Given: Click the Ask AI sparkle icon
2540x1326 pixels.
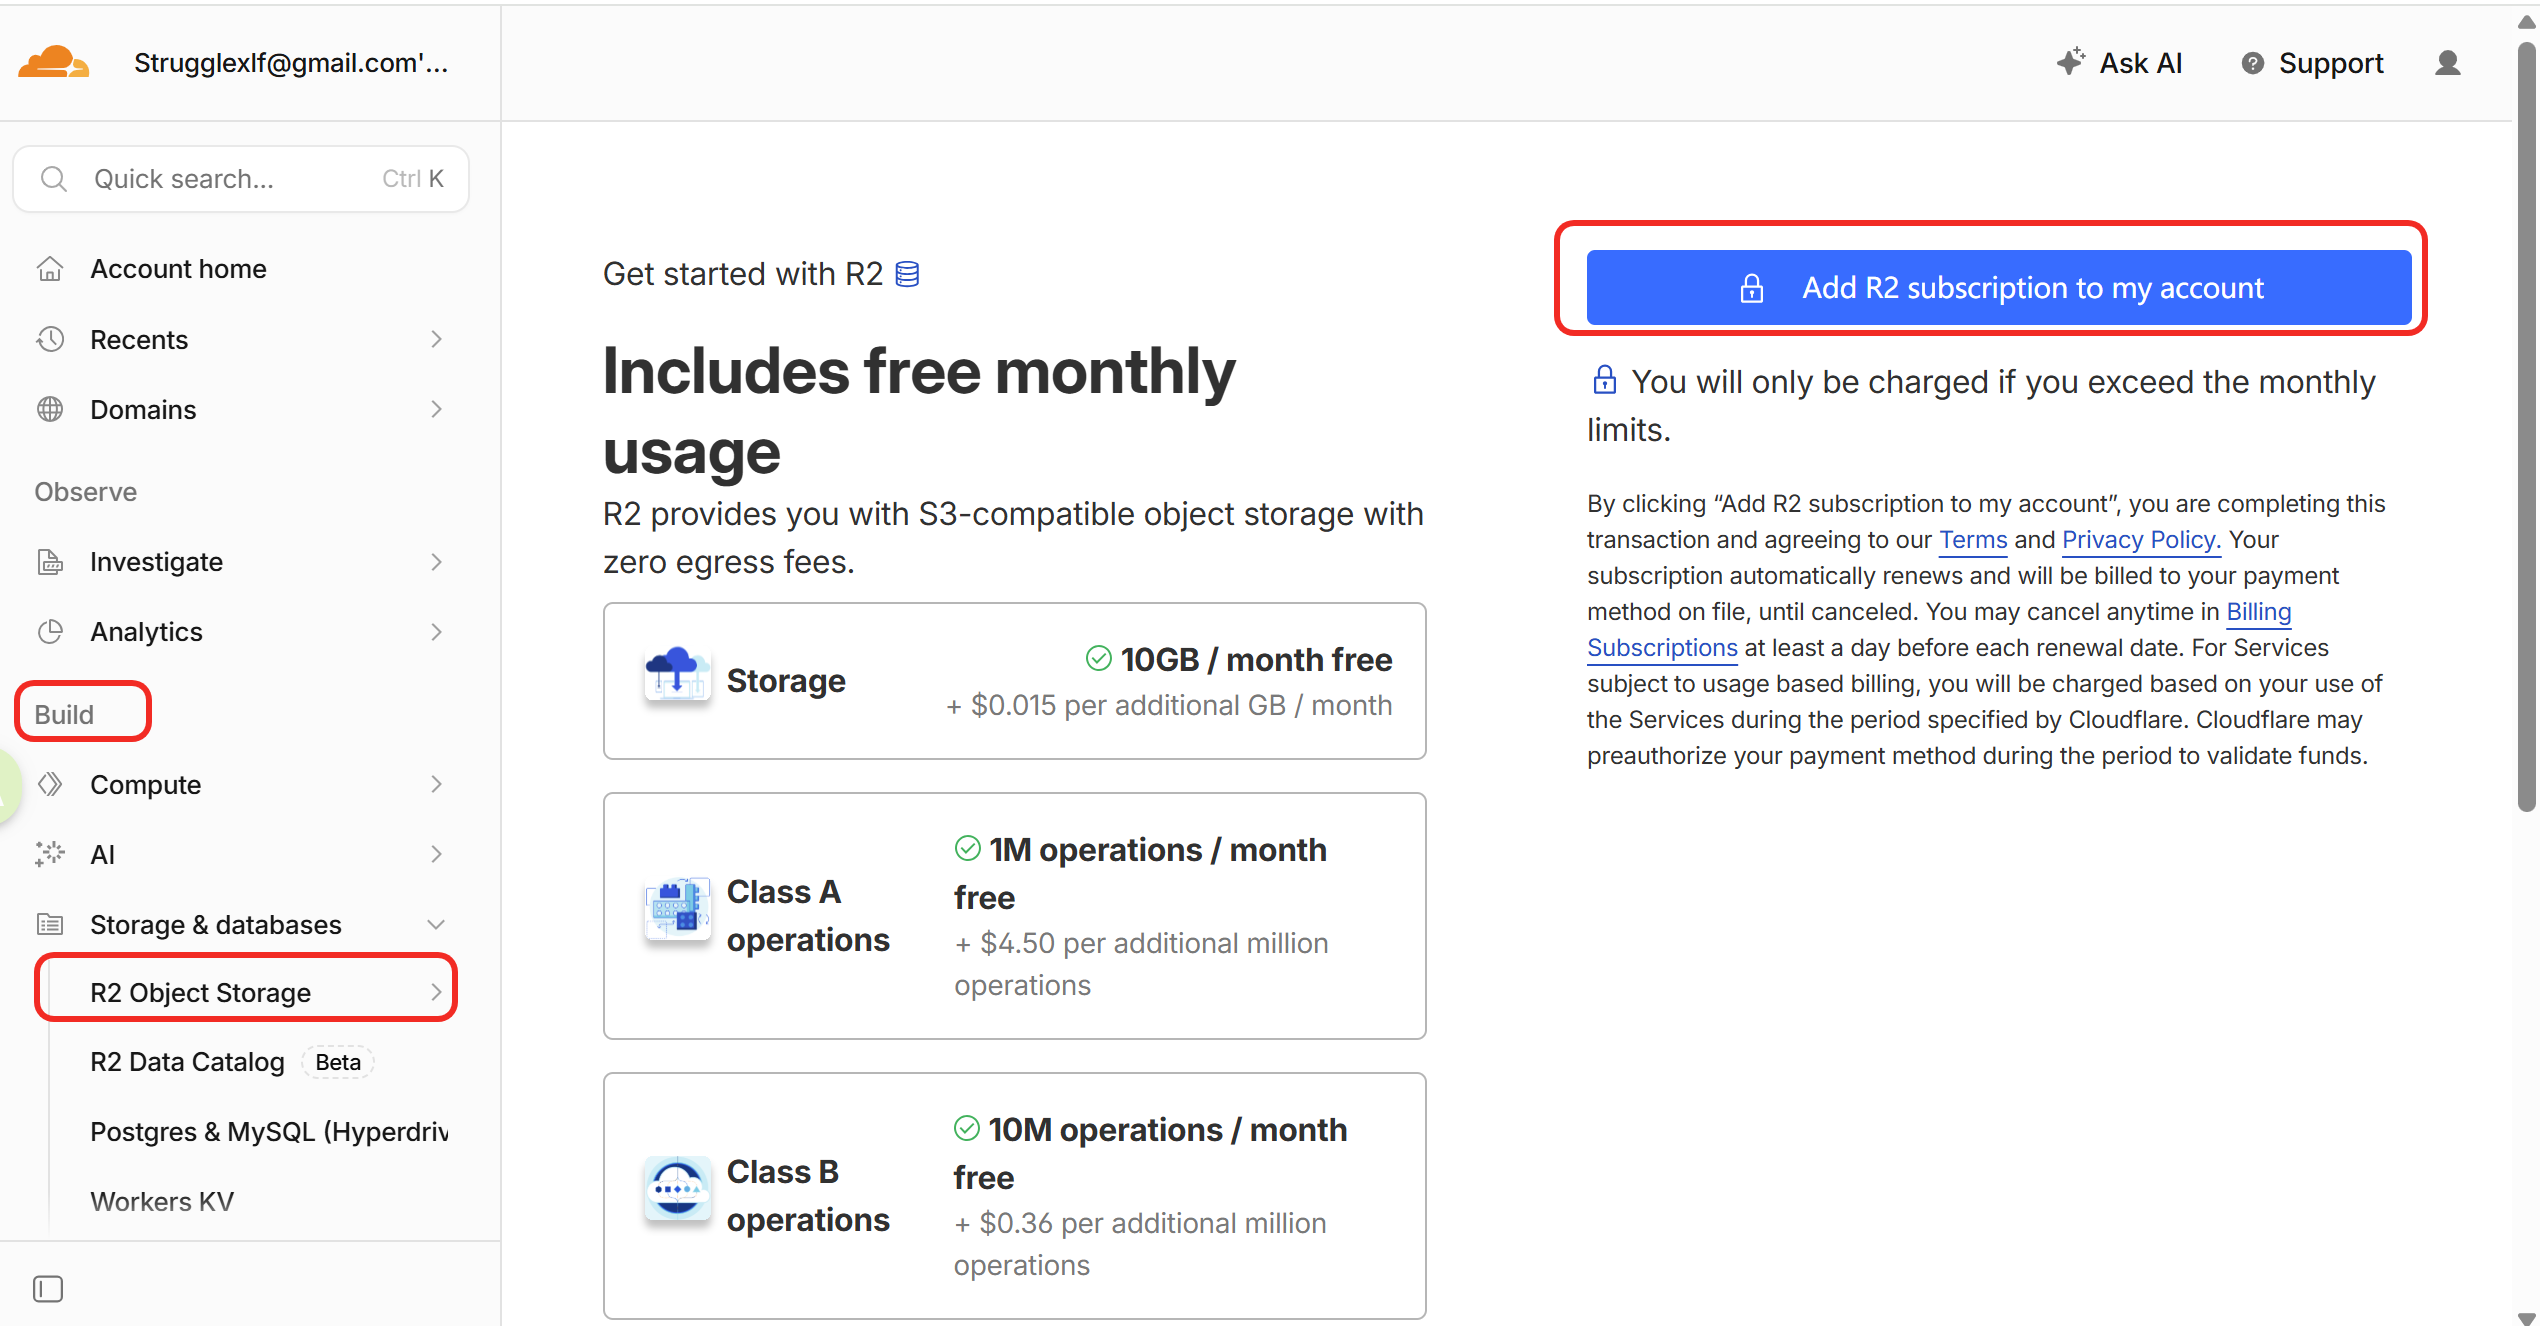Looking at the screenshot, I should (2071, 62).
